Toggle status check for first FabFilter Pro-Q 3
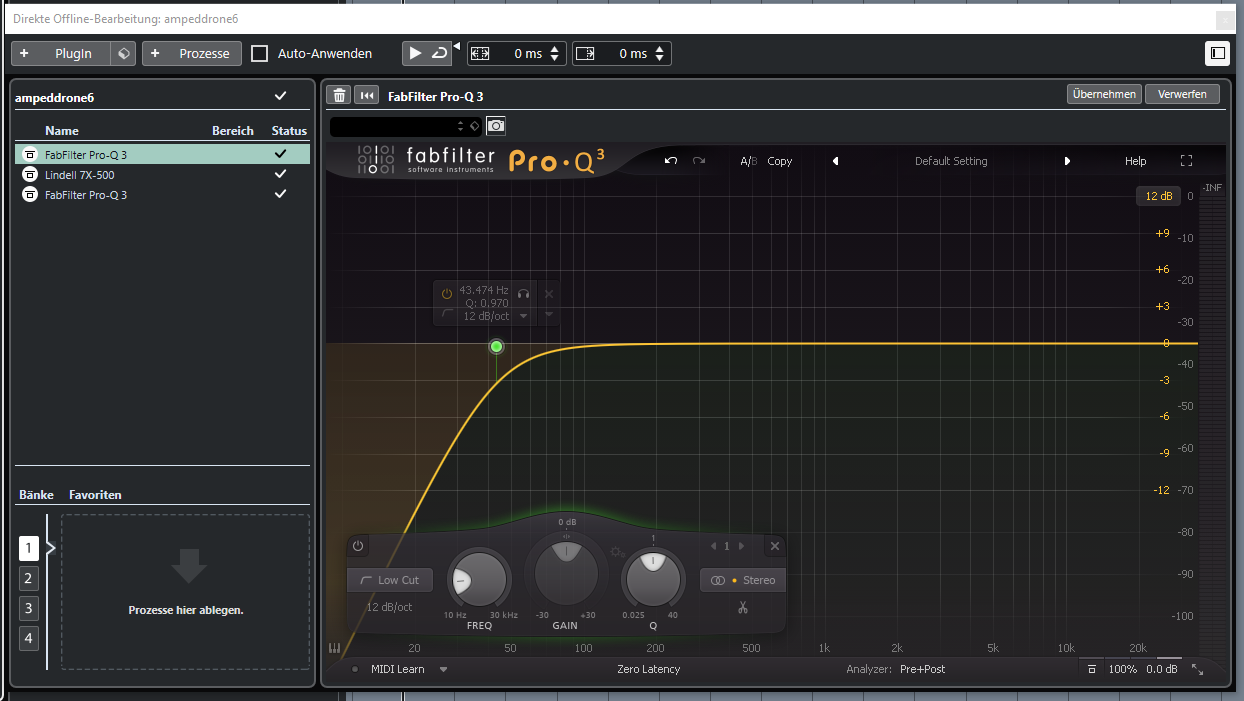 280,155
